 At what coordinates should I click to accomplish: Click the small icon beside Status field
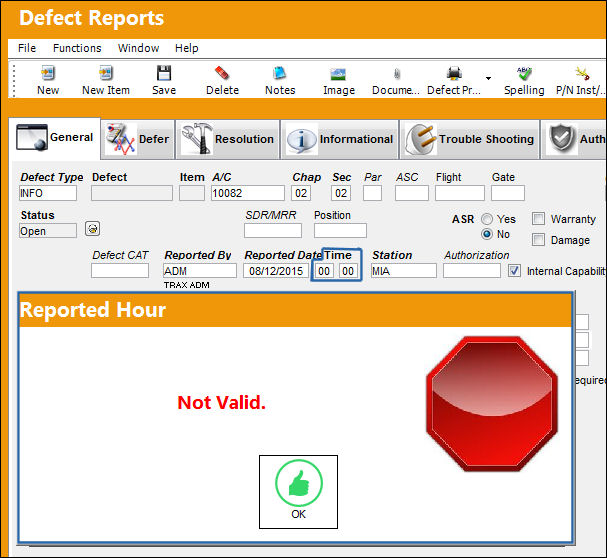point(93,229)
